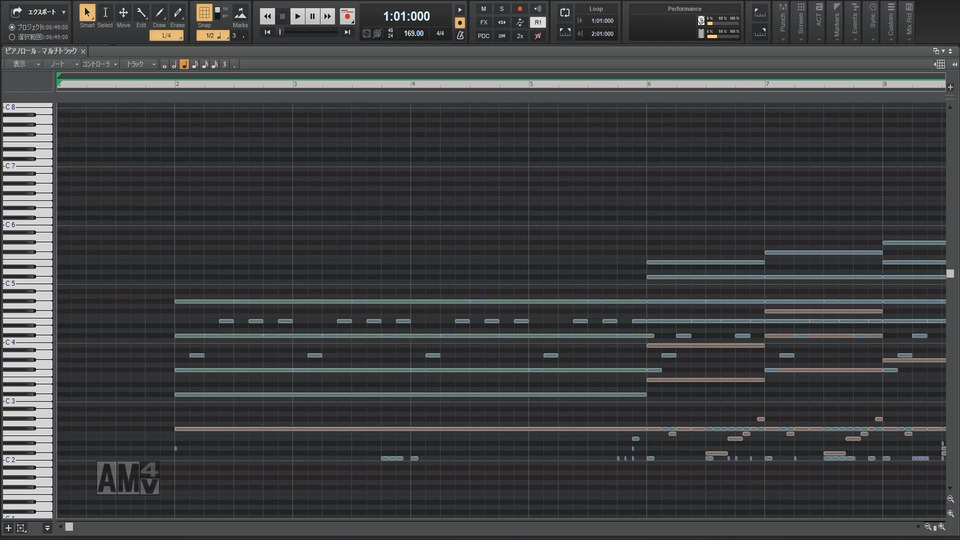Toggle the Loop on/off button
960x540 pixels.
[565, 13]
